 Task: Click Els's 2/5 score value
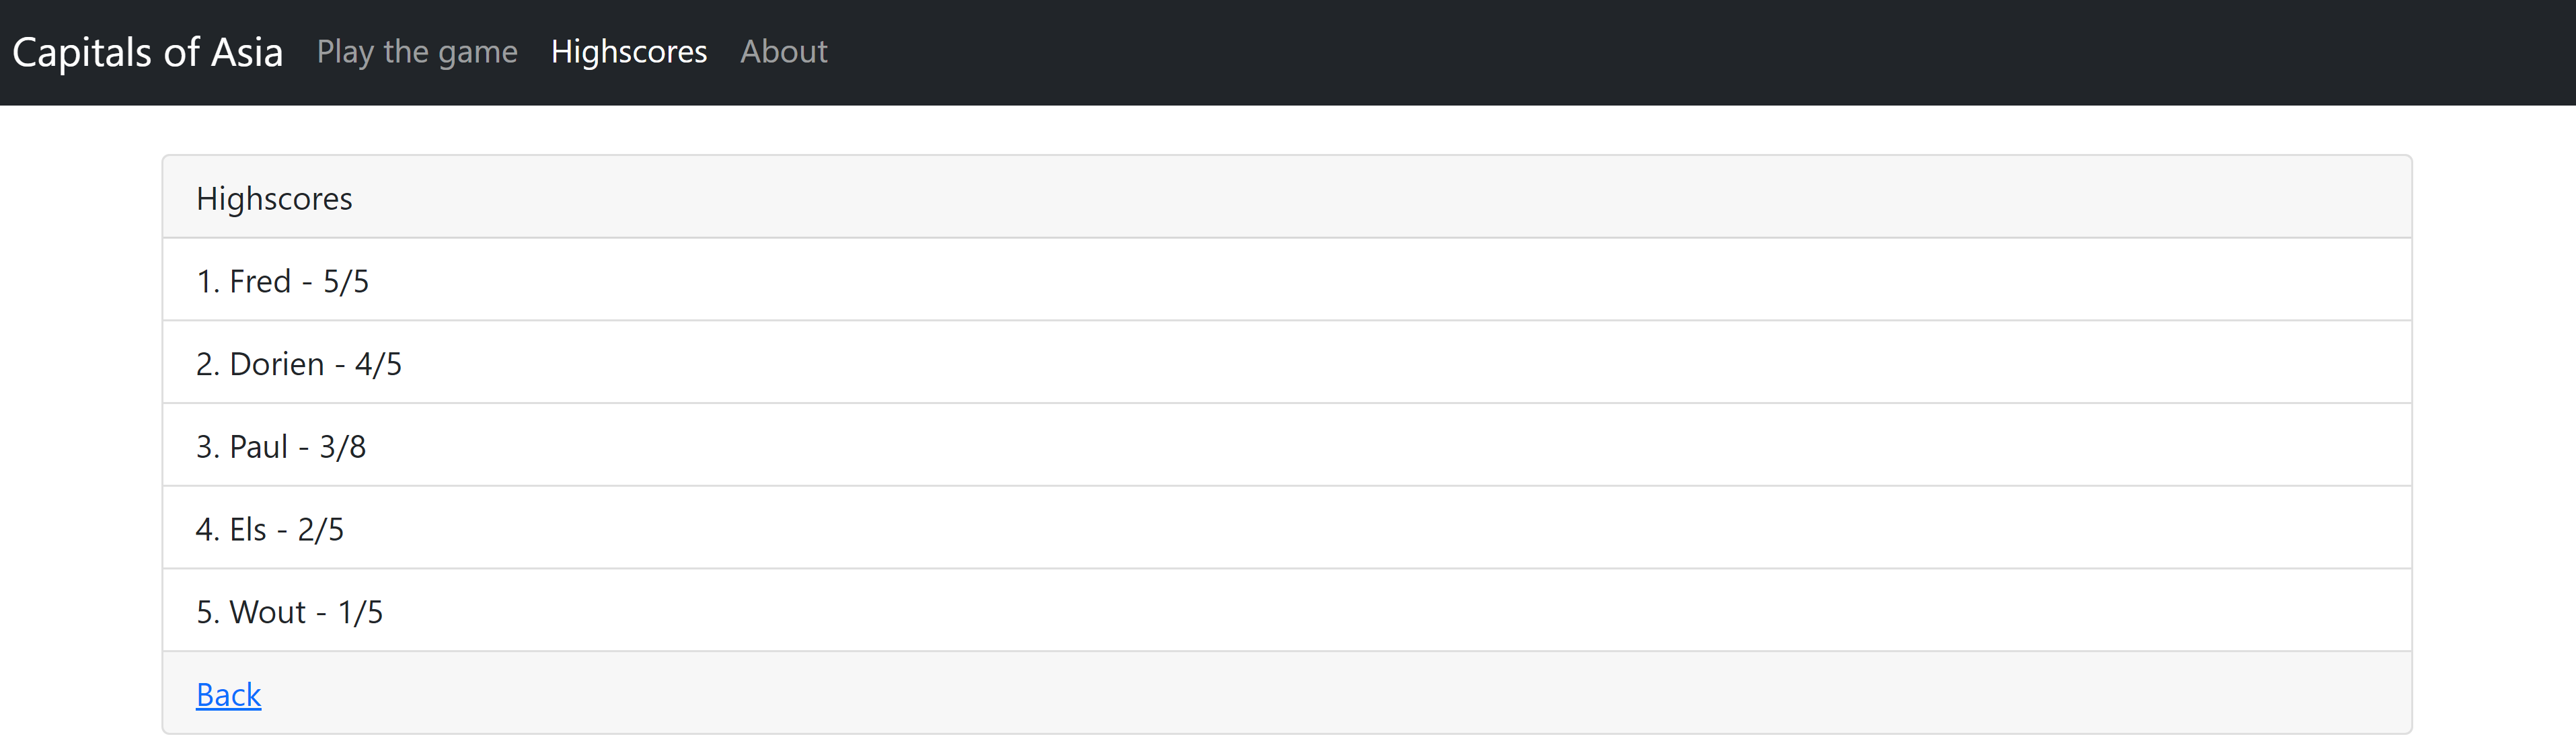321,529
